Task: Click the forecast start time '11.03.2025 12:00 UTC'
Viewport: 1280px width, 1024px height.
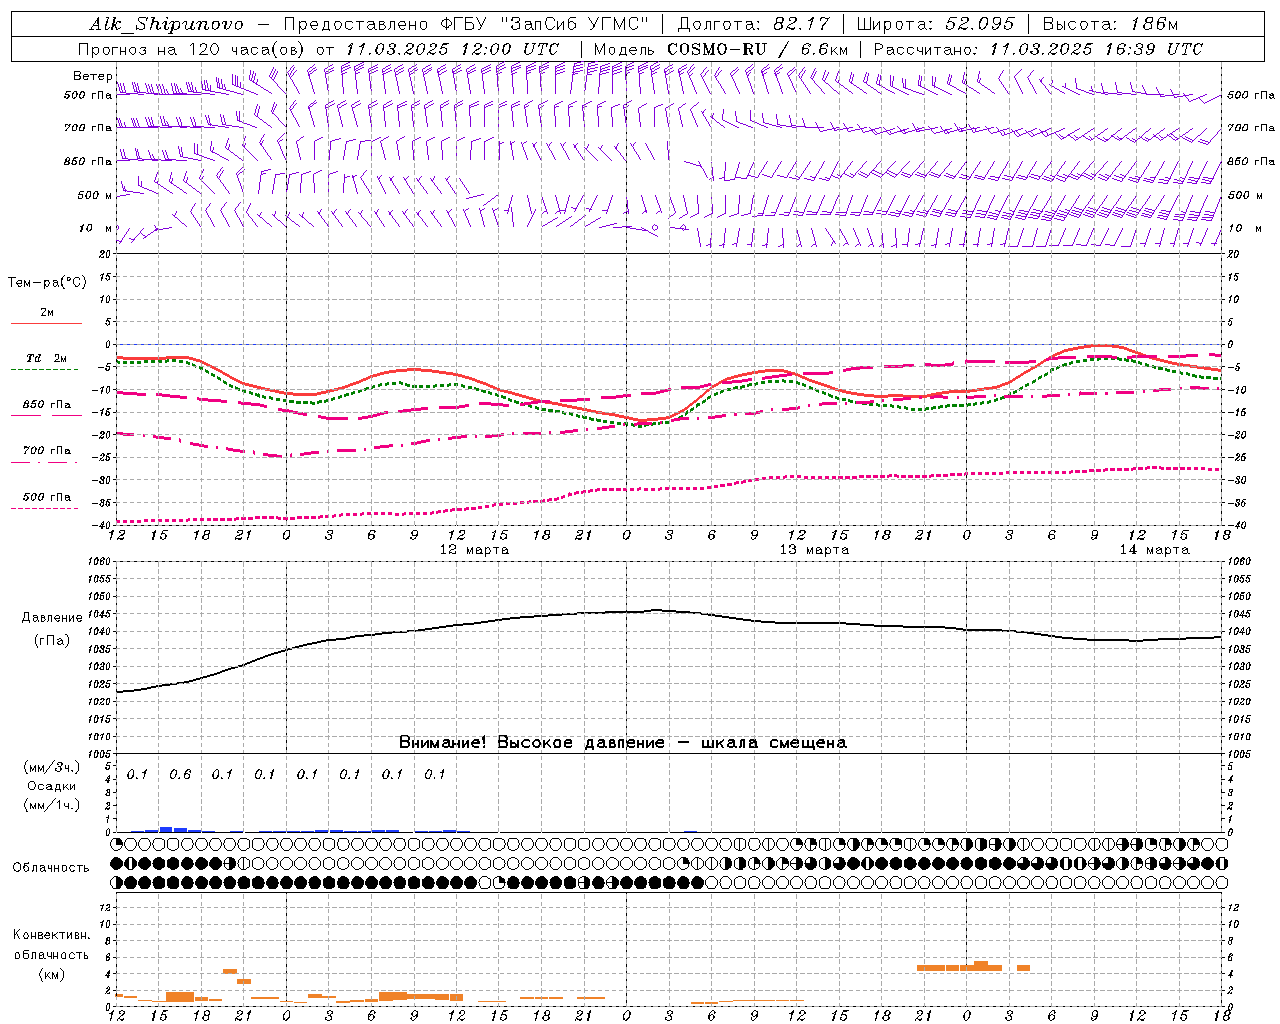Action: [452, 49]
